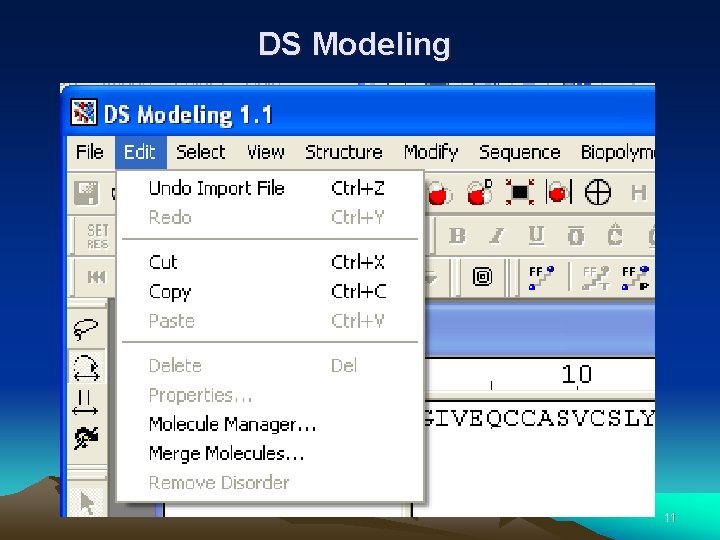Toggle the overlined O formatting button
720x540 pixels.
tap(576, 236)
